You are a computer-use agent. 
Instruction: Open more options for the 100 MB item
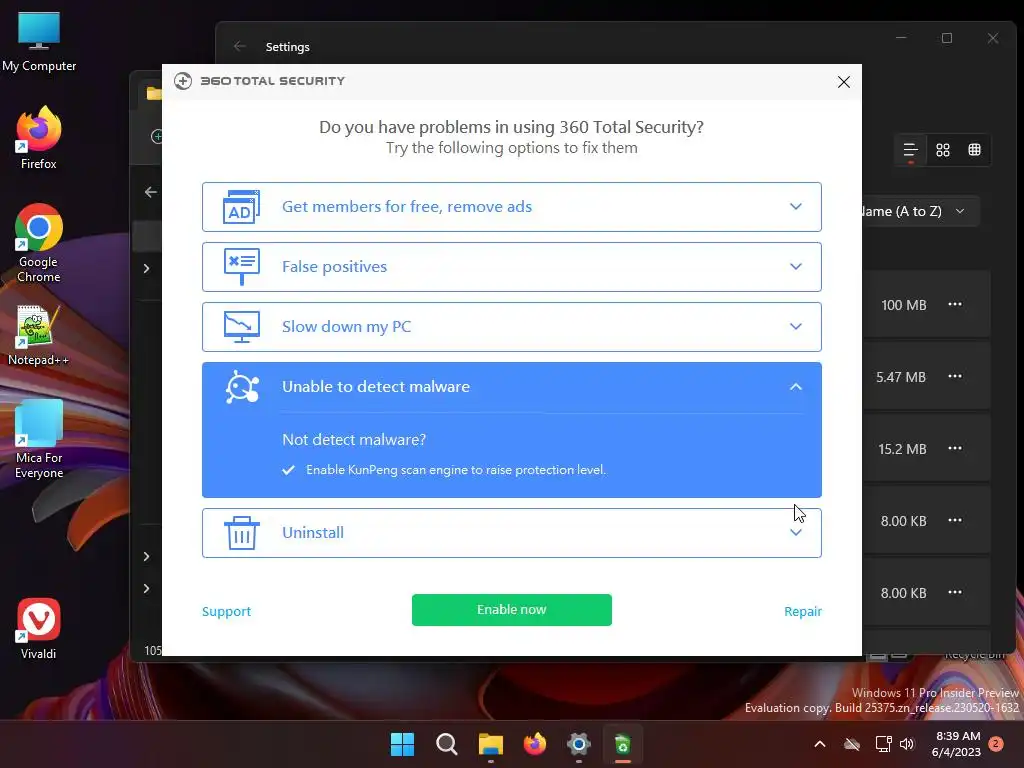pos(955,304)
